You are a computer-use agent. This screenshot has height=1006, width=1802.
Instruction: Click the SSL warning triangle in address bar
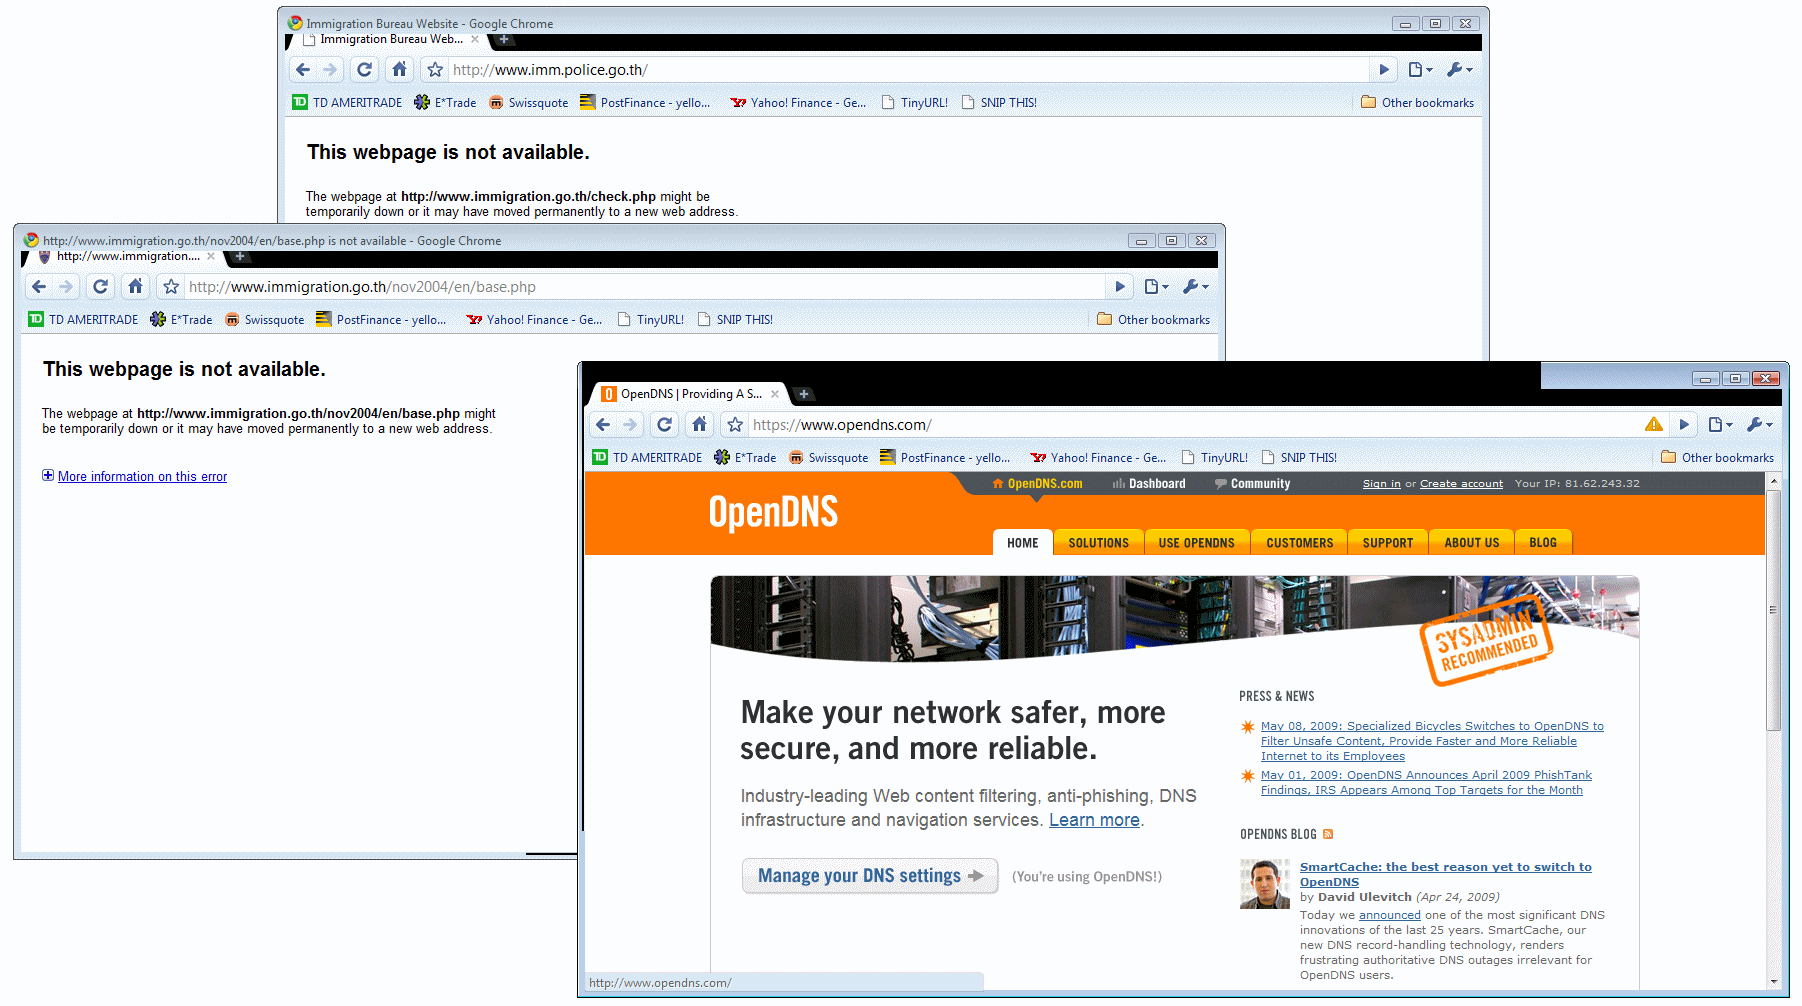tap(1654, 425)
